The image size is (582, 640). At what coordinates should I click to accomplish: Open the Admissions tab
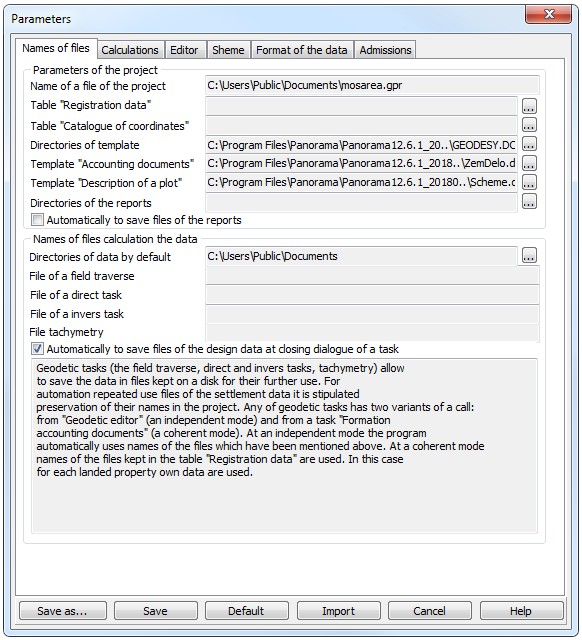tap(385, 50)
